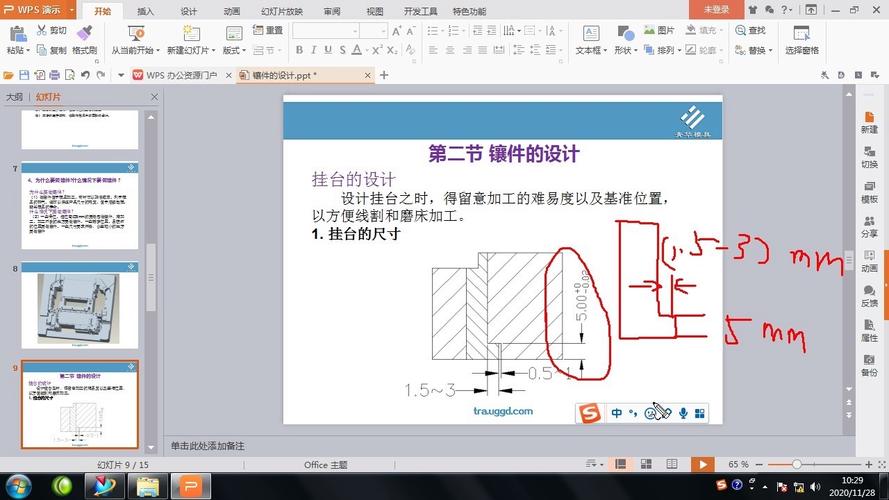889x500 pixels.
Task: Click the zoom in plus button
Action: (868, 464)
